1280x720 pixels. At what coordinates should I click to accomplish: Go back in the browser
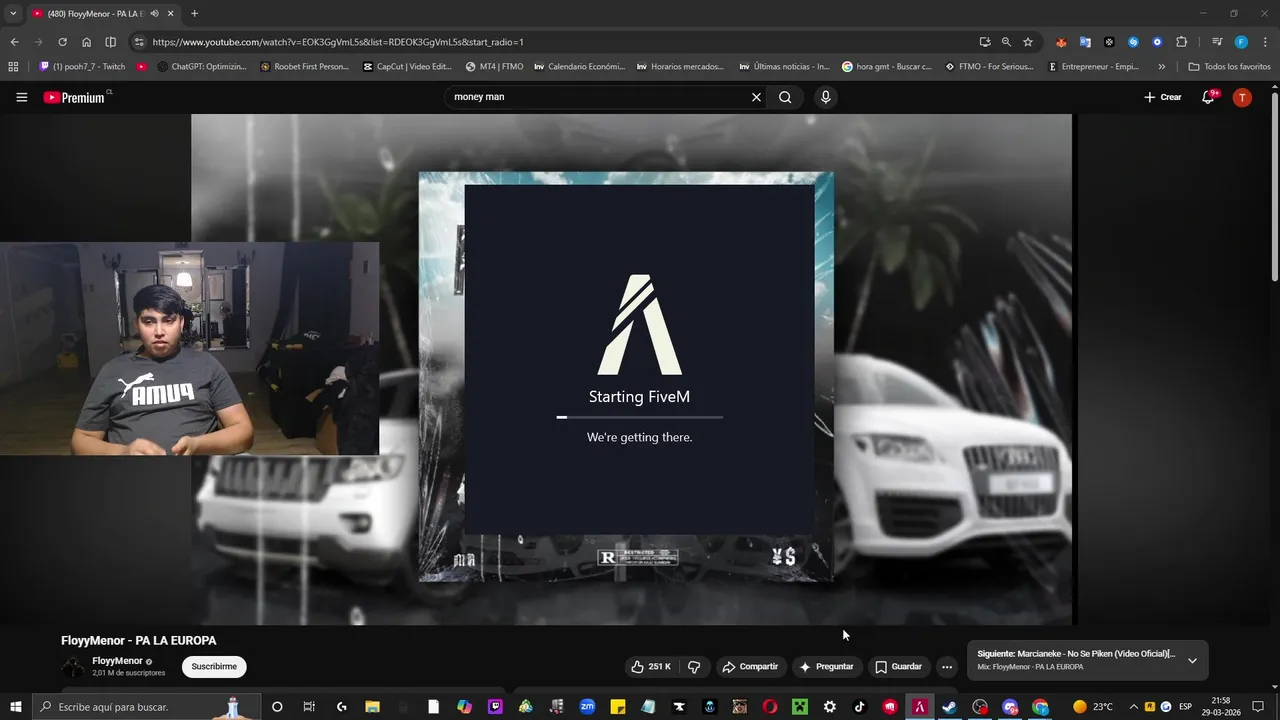14,42
